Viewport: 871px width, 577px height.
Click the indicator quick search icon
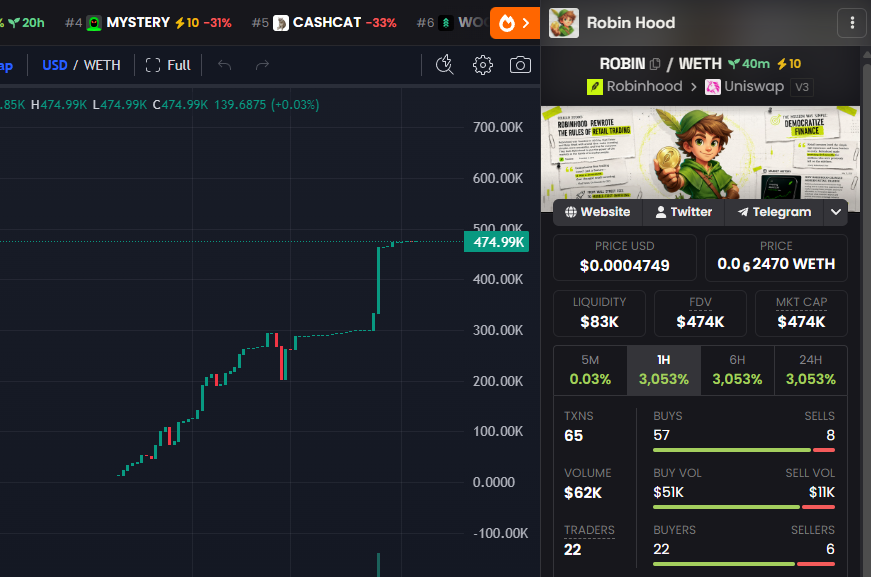click(444, 65)
